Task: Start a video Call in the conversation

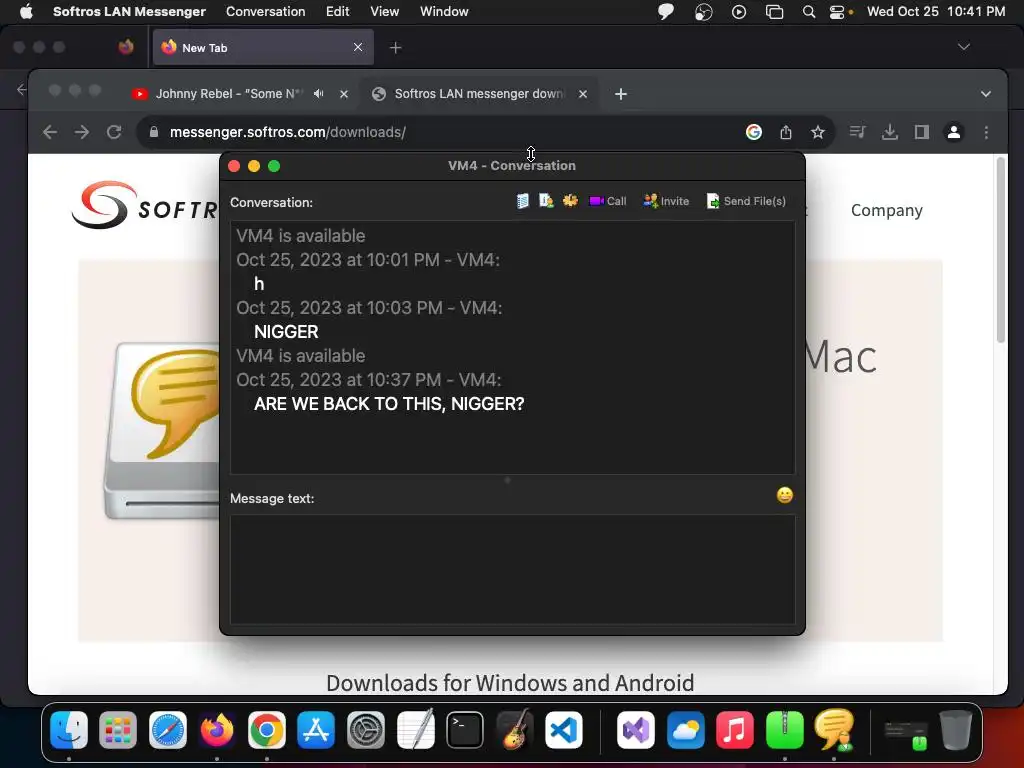Action: (607, 201)
